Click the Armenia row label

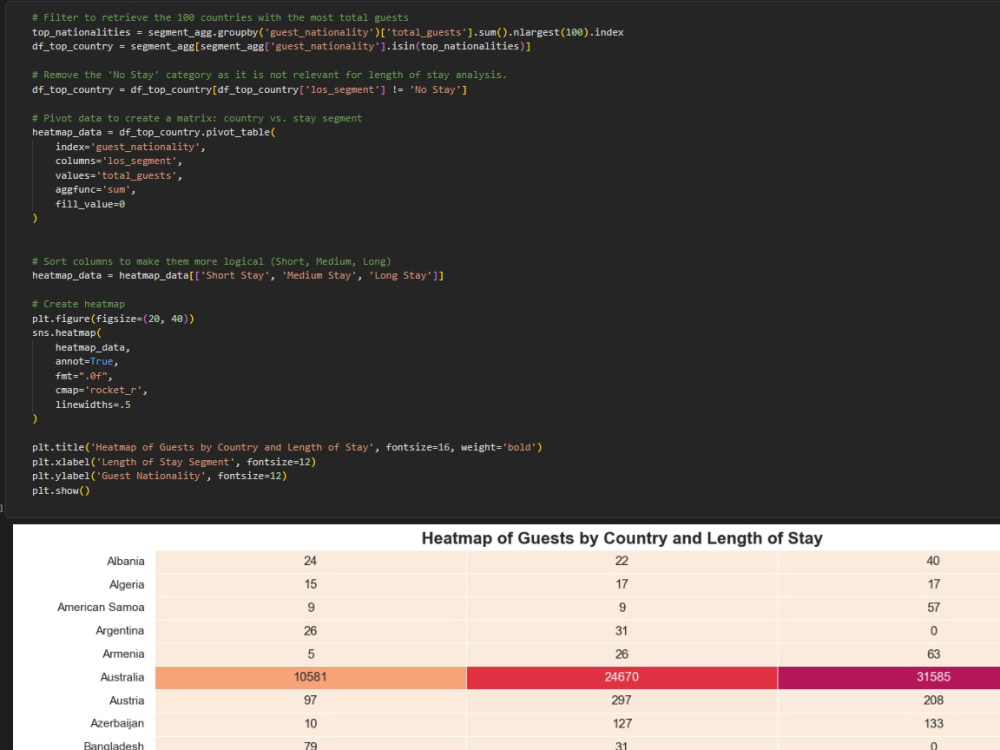click(124, 654)
